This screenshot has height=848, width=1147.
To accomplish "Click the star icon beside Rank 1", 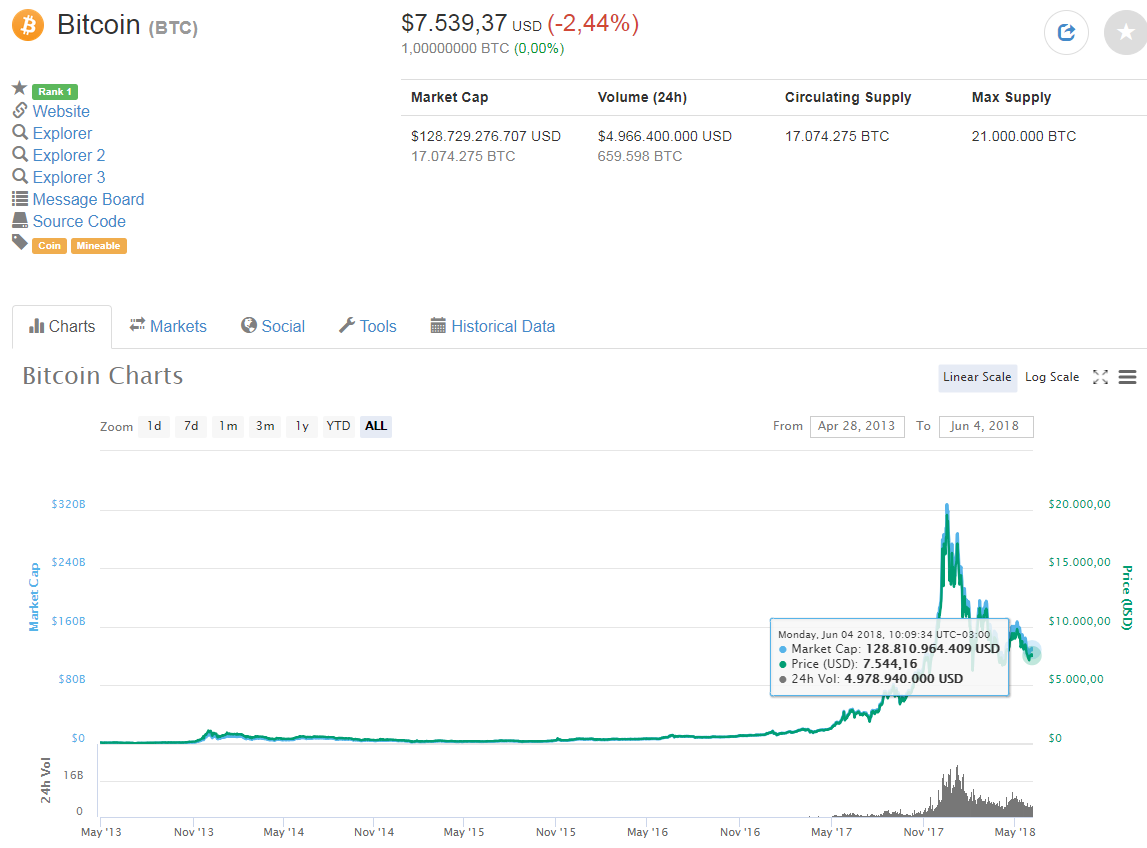I will point(20,89).
